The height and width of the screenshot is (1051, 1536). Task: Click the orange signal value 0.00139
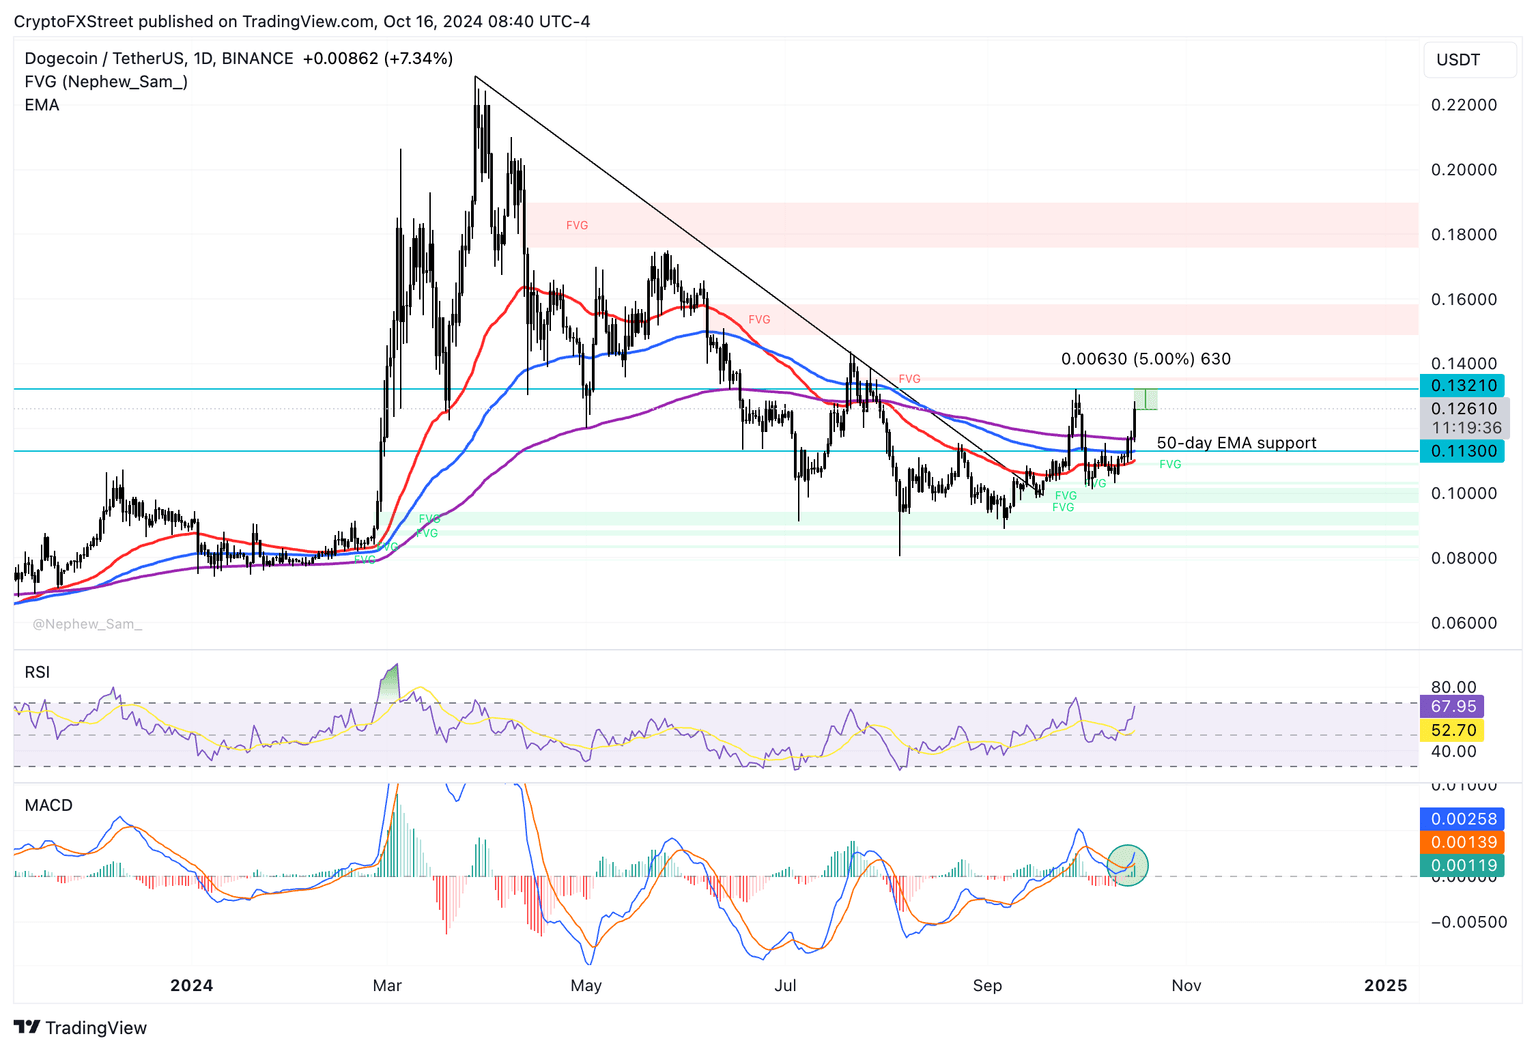coord(1463,842)
